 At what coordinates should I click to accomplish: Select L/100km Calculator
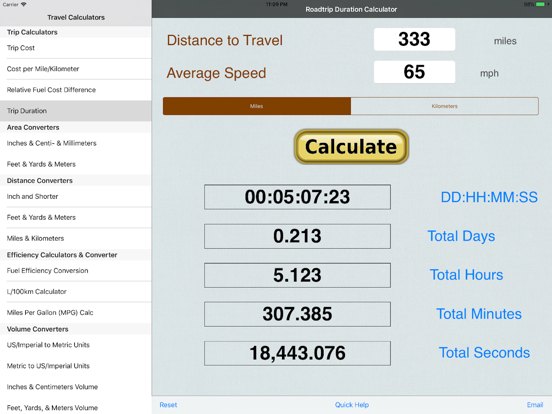tap(76, 292)
